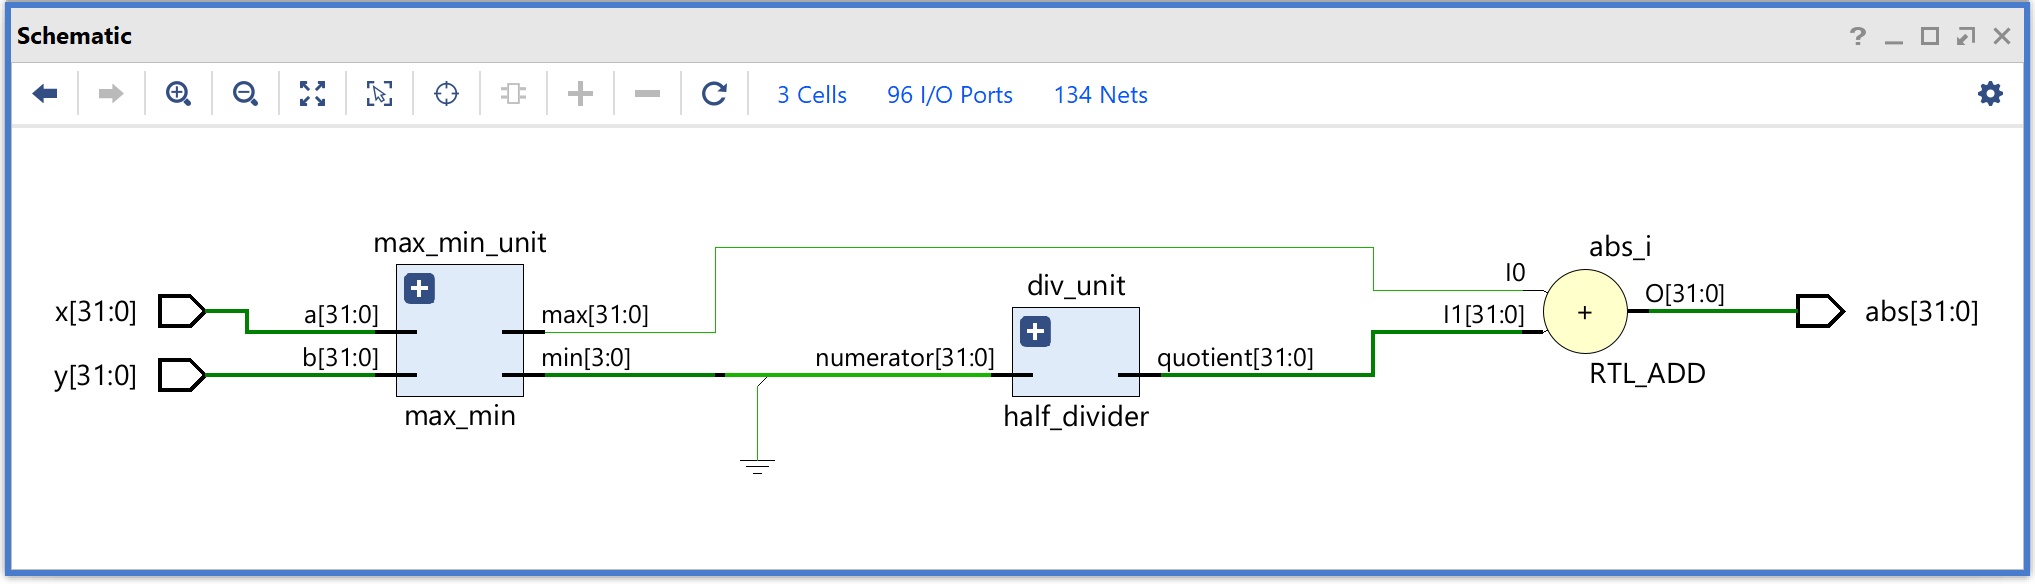
Task: Open schematic settings gear
Action: tap(1990, 94)
